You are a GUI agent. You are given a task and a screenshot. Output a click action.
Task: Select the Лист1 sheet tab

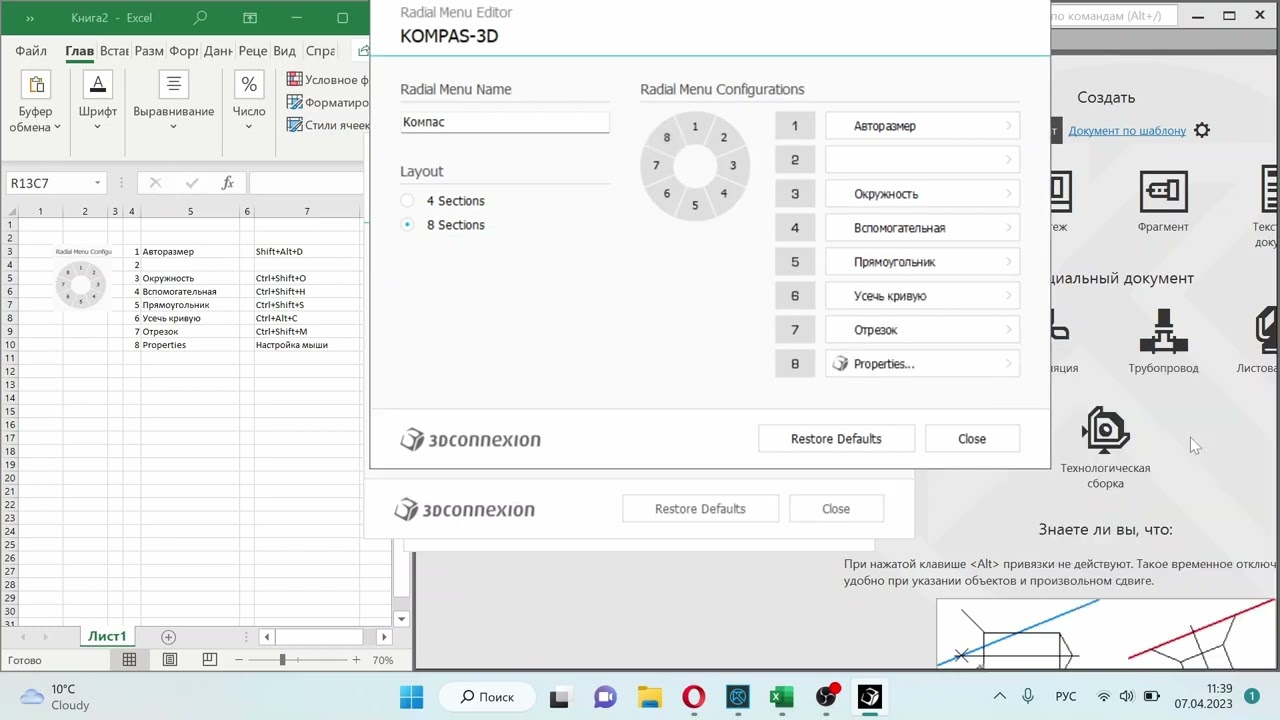pos(107,636)
